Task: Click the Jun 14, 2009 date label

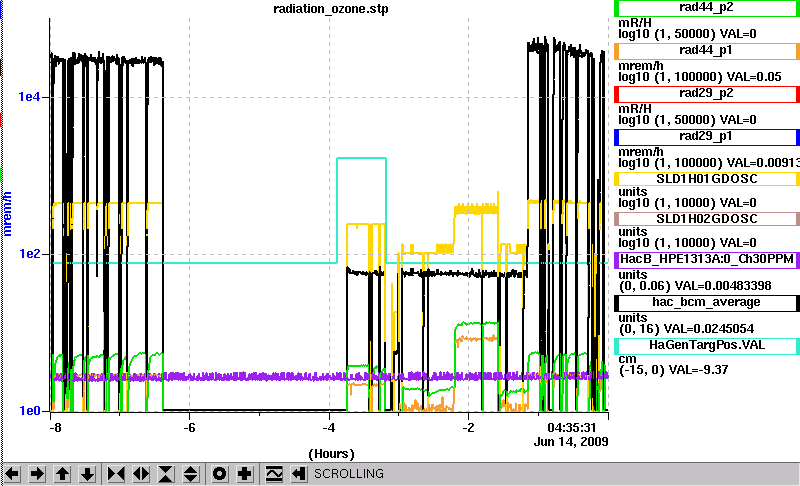Action: tap(571, 442)
